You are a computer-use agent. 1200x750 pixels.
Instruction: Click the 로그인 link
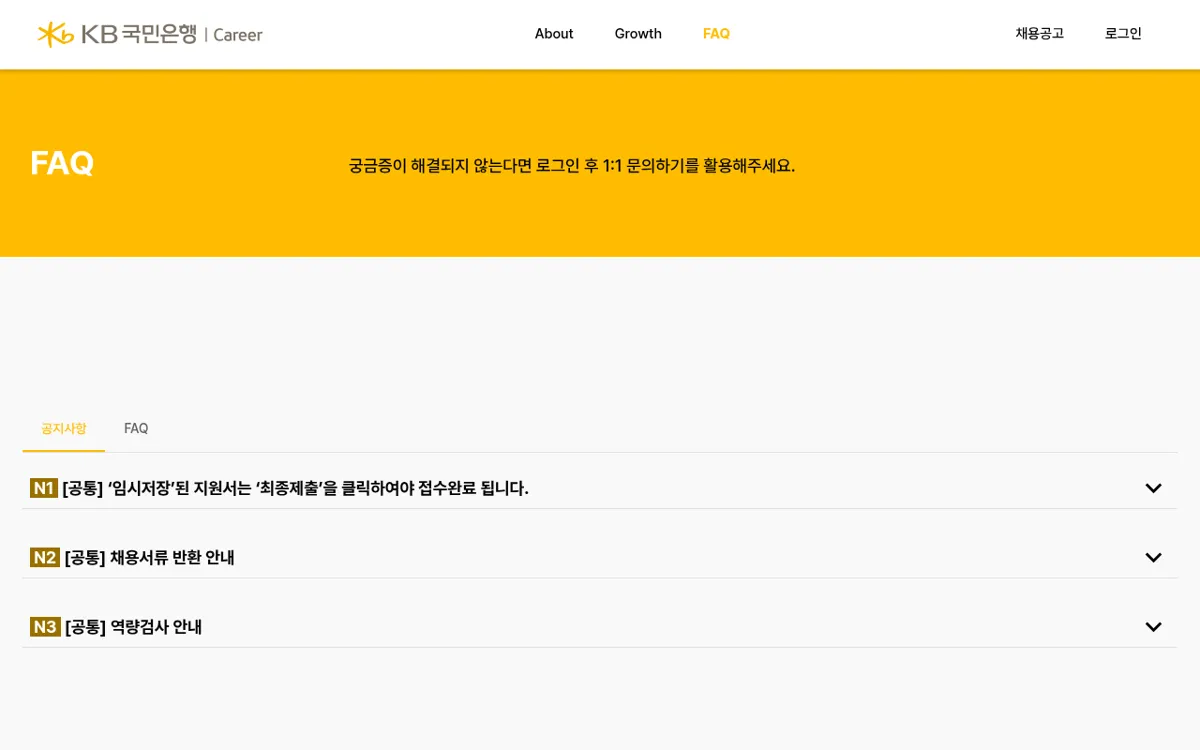1123,34
